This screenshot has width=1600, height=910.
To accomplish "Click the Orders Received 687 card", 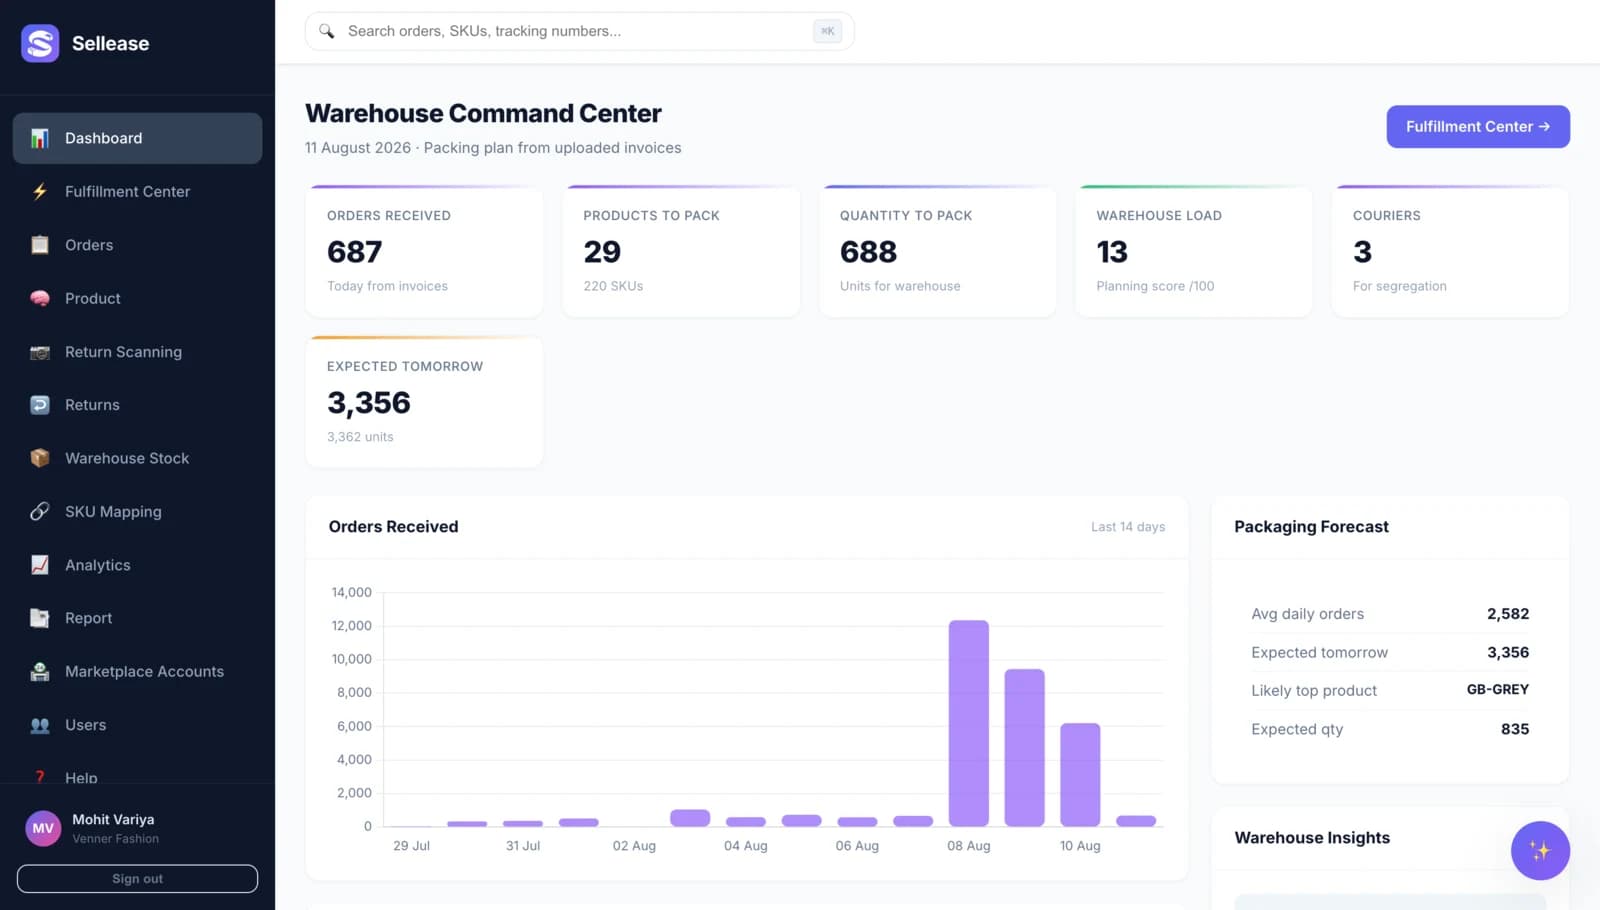I will pyautogui.click(x=424, y=251).
